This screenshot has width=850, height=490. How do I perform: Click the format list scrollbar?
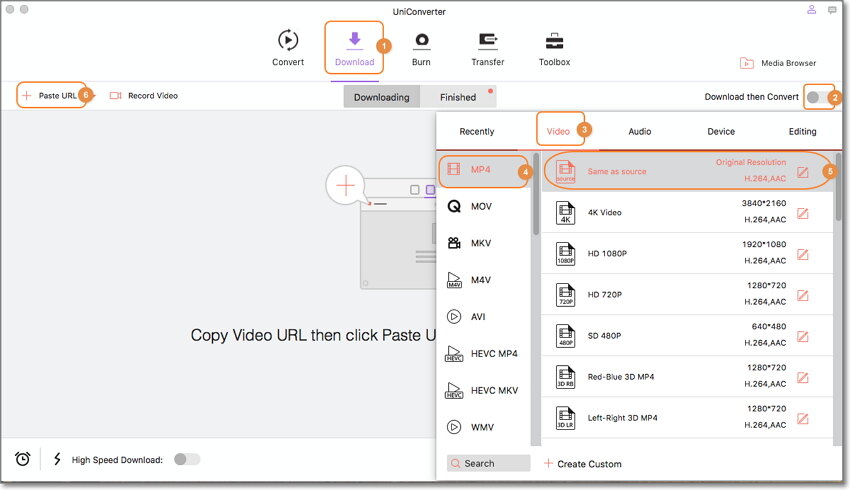point(536,195)
